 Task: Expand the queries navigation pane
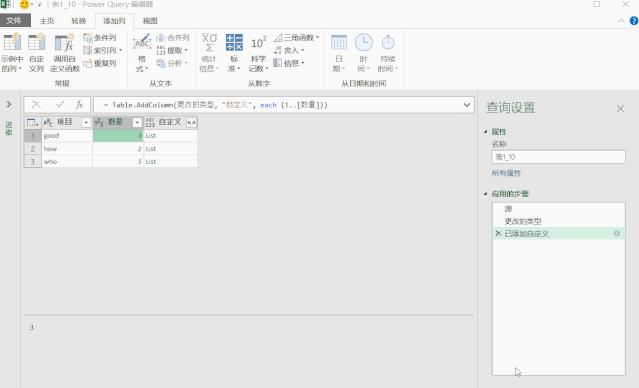[9, 104]
